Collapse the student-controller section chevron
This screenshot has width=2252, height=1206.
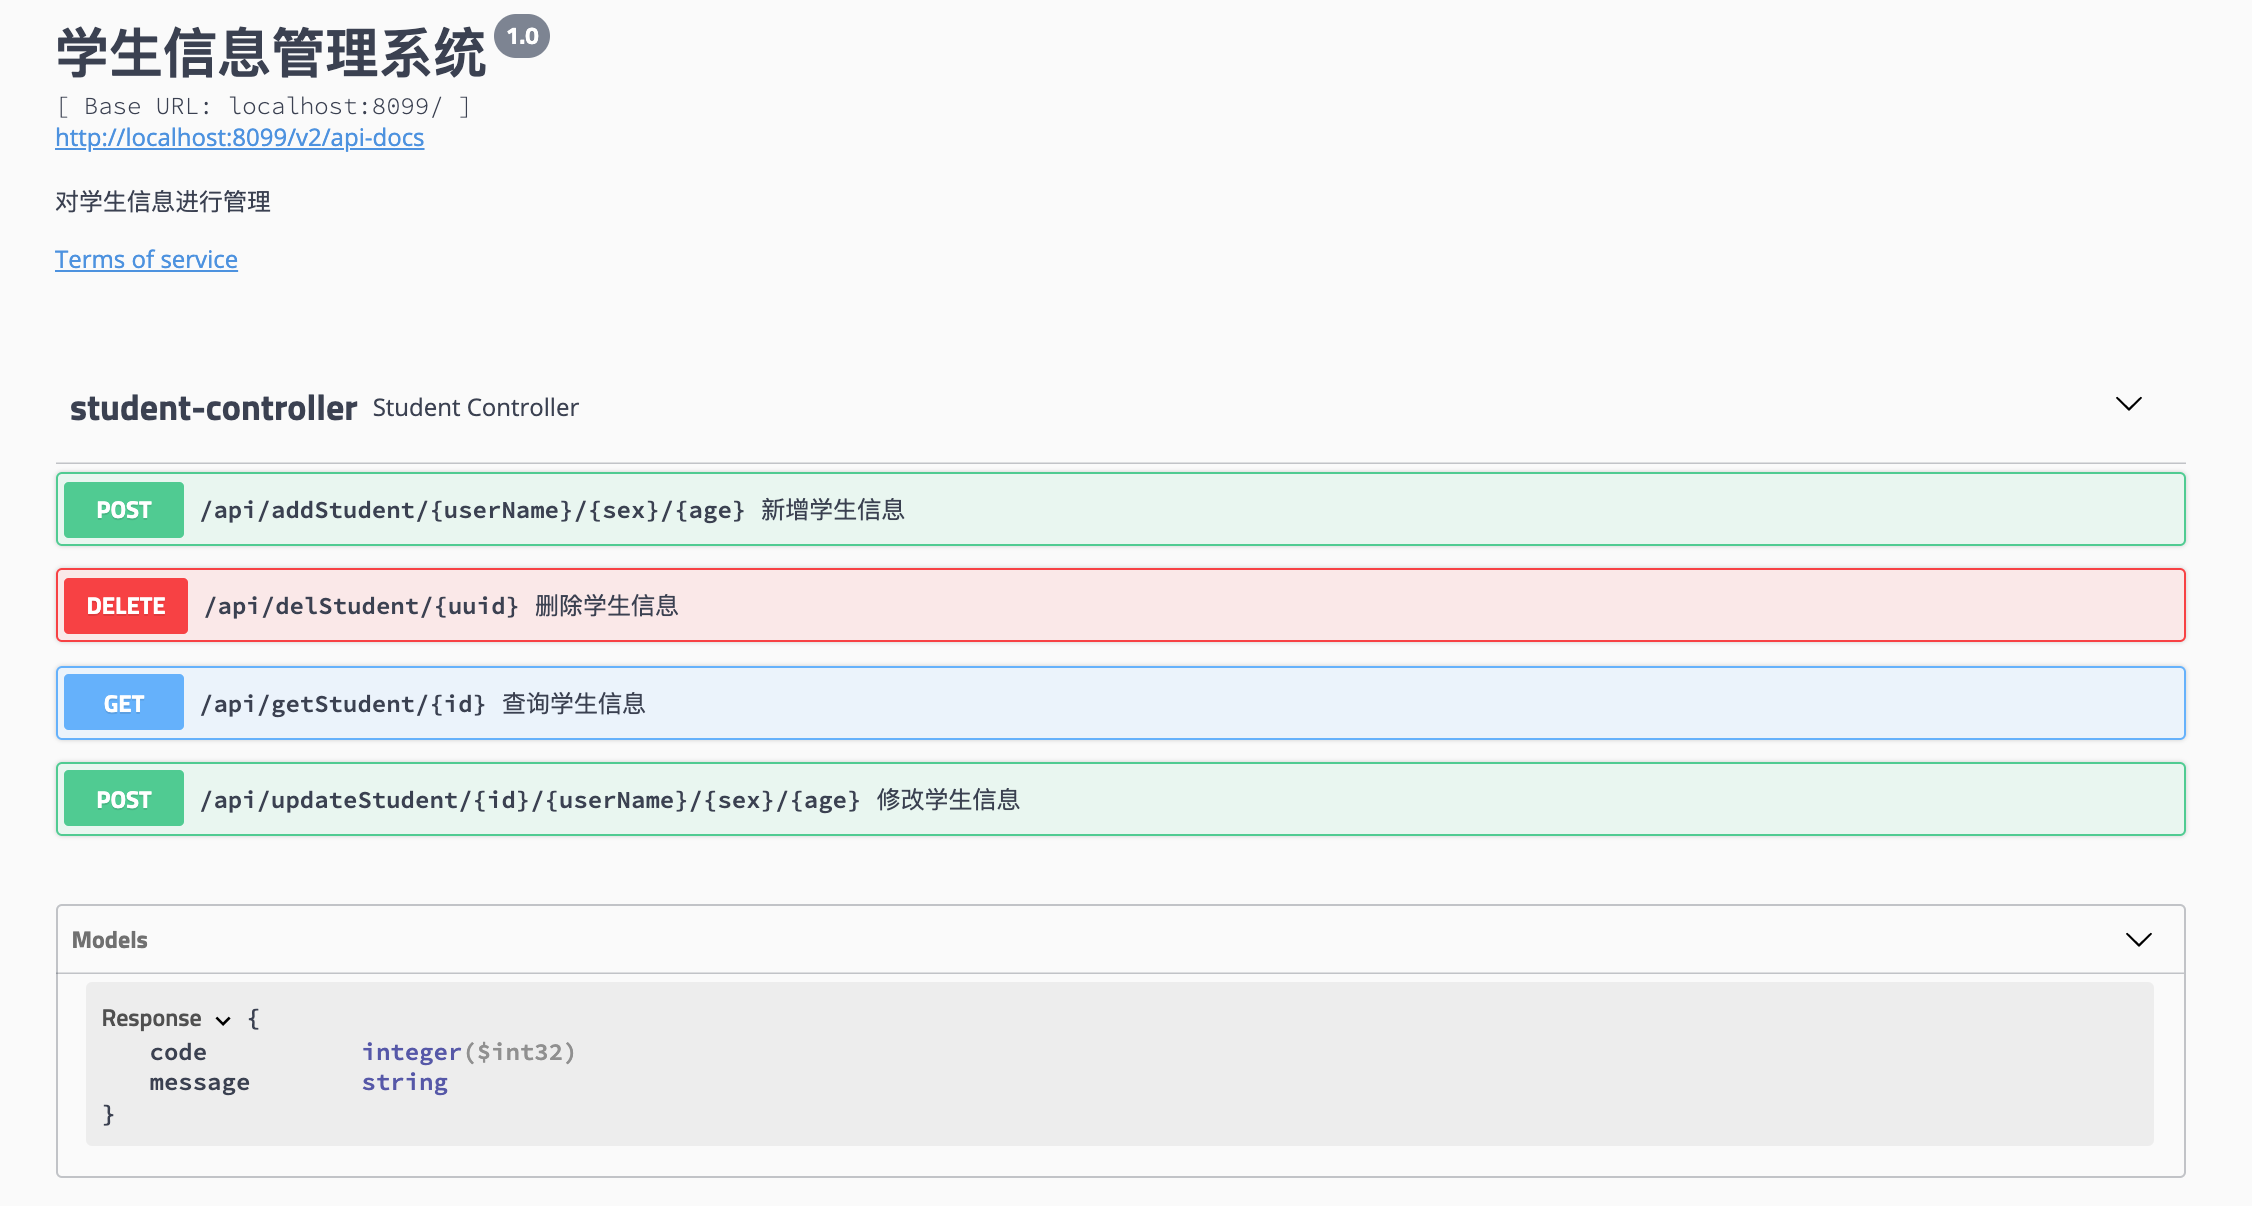2129,404
